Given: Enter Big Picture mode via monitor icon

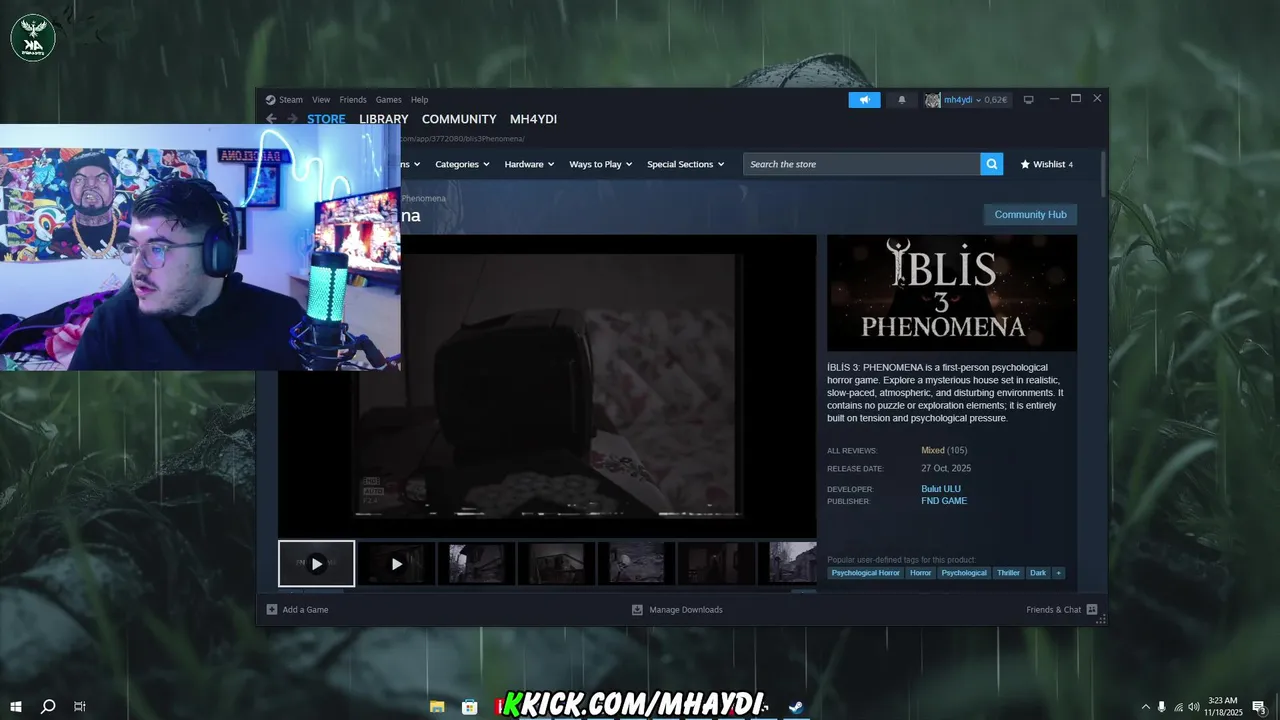Looking at the screenshot, I should click(1028, 99).
